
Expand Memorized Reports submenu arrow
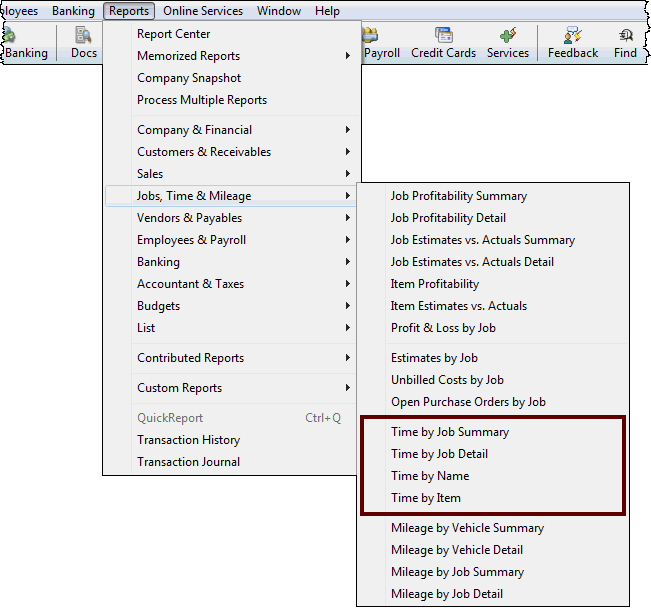(348, 56)
